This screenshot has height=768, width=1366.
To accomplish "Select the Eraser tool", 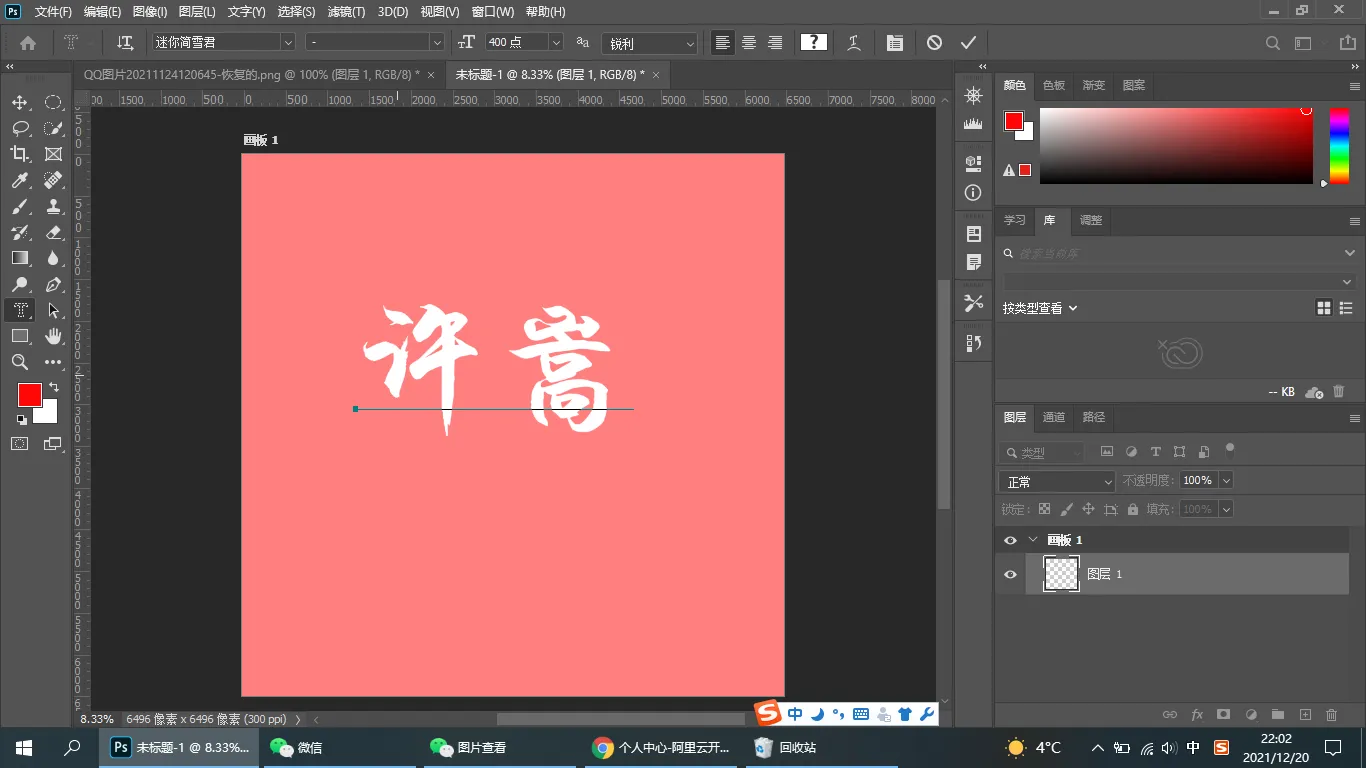I will pos(53,232).
